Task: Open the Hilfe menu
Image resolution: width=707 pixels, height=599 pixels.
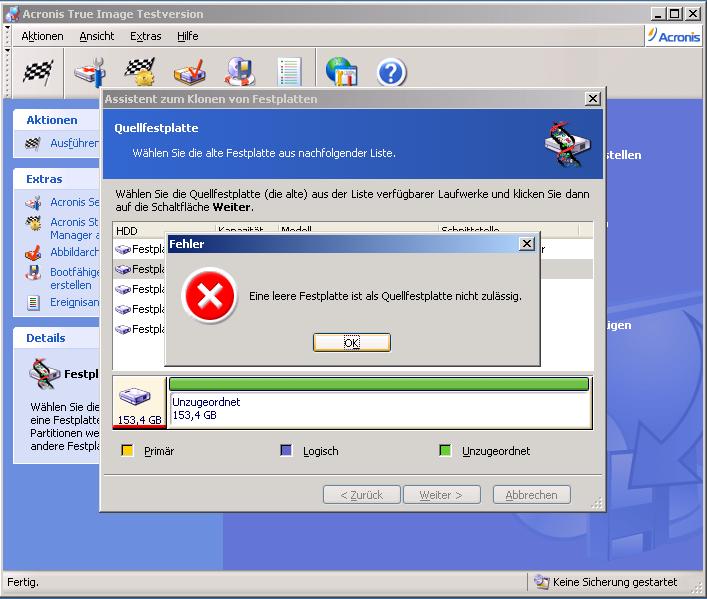Action: 188,36
